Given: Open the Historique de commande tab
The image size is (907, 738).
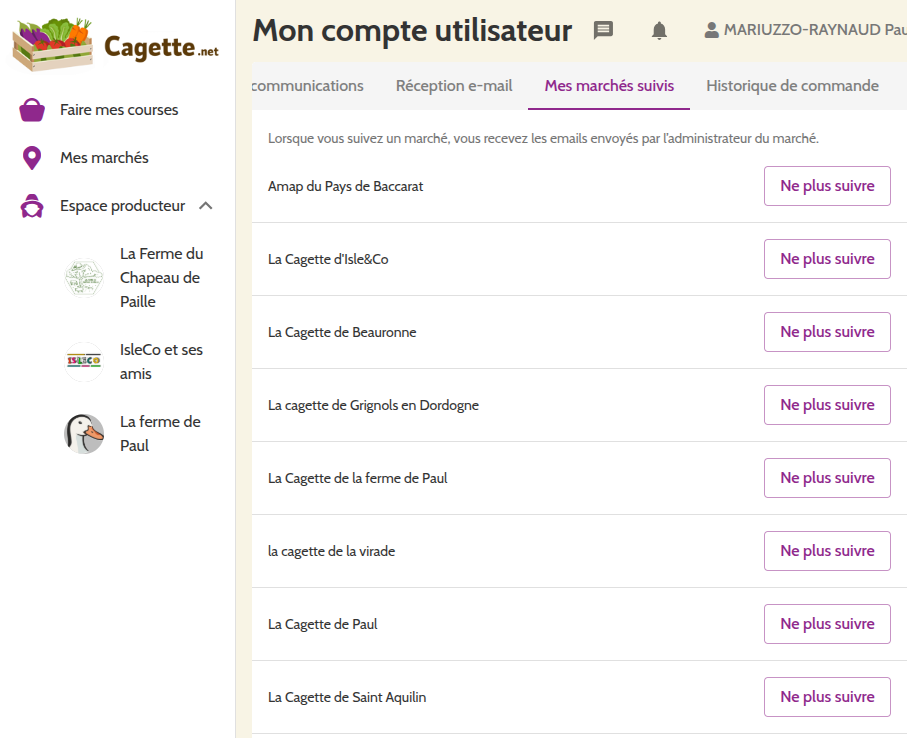Looking at the screenshot, I should (792, 86).
